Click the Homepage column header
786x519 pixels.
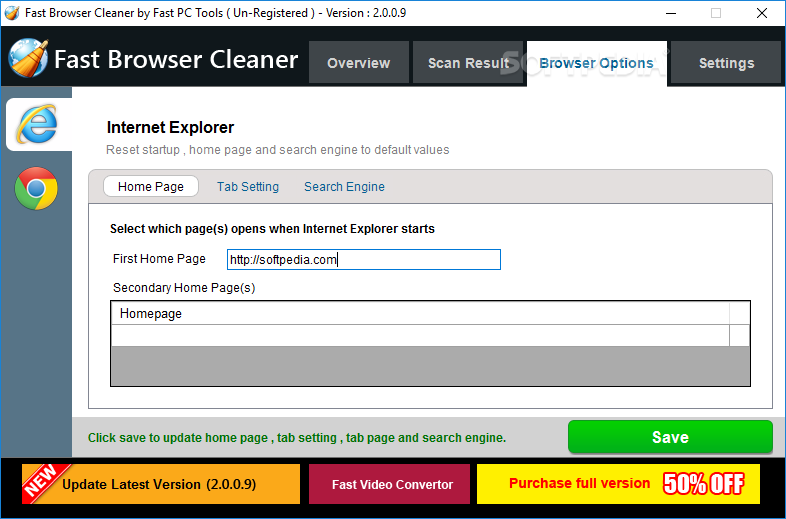[x=420, y=313]
